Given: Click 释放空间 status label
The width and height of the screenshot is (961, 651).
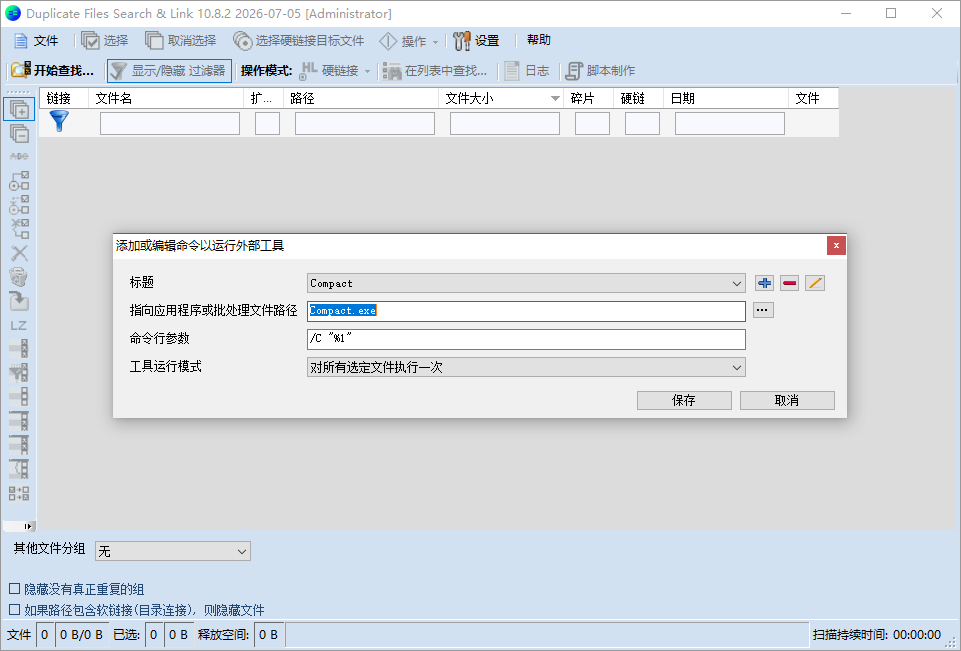Looking at the screenshot, I should point(223,634).
